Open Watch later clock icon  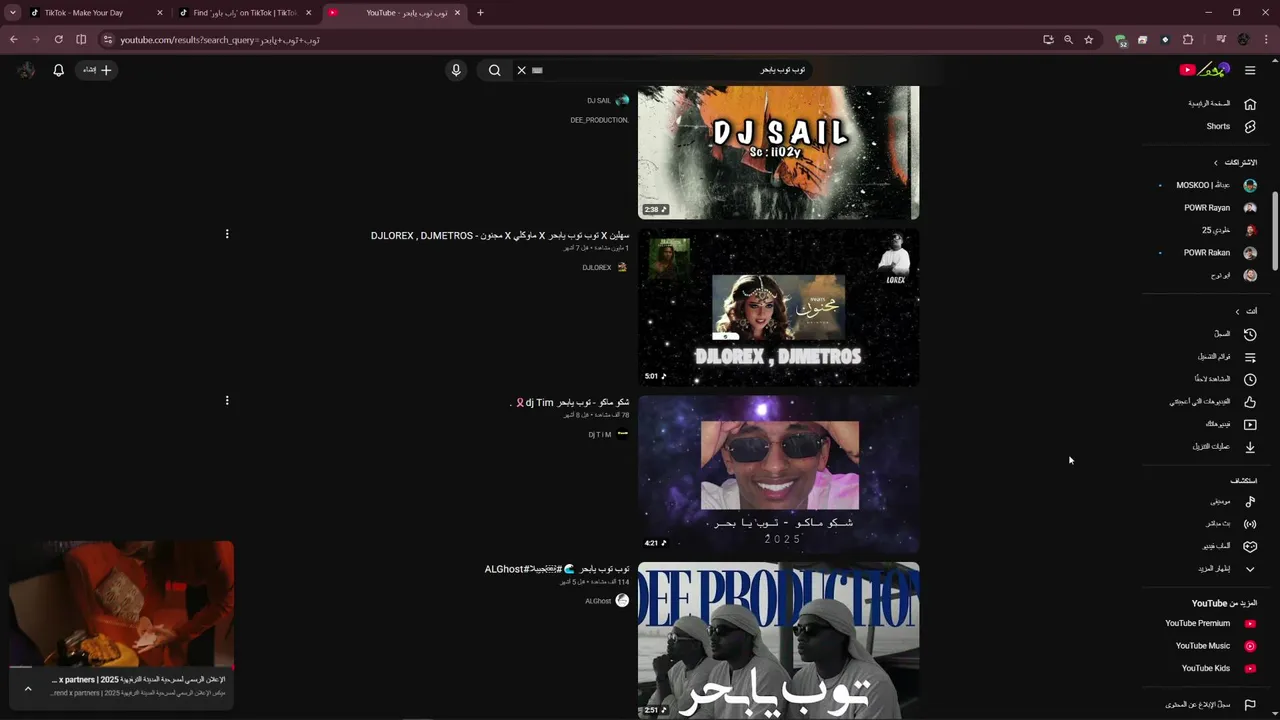pos(1250,379)
